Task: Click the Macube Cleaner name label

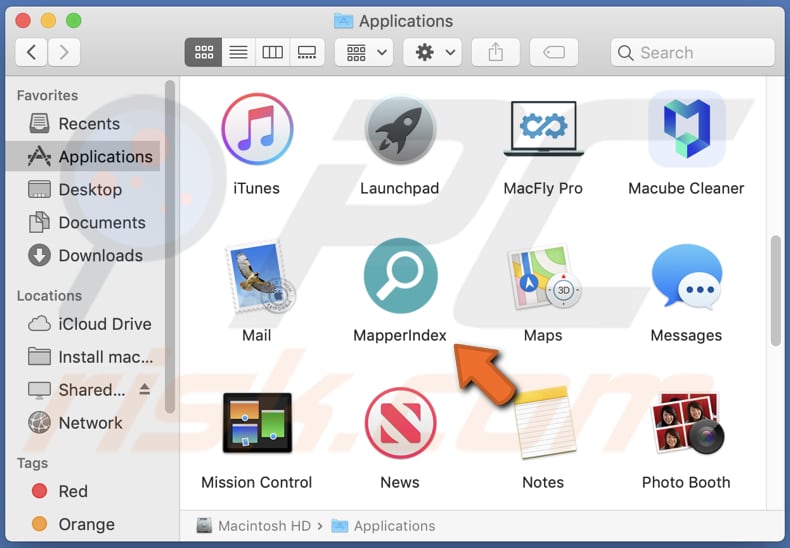Action: [x=686, y=188]
